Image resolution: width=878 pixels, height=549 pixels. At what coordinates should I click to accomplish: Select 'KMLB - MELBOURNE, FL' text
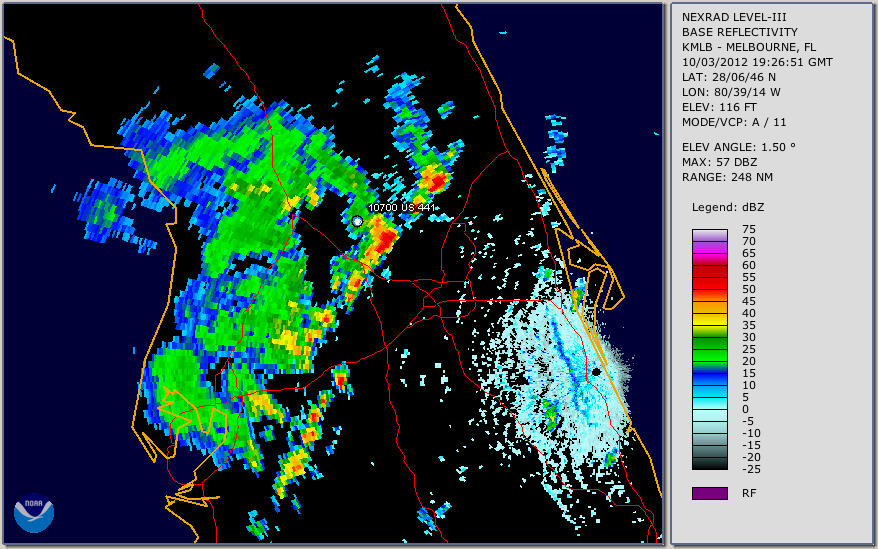(x=749, y=47)
